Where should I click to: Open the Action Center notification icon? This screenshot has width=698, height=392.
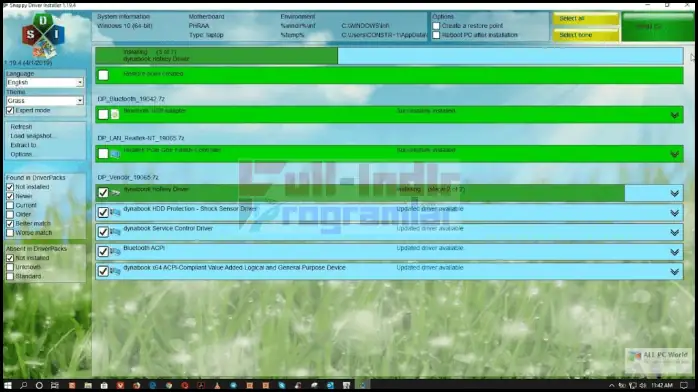pyautogui.click(x=684, y=385)
